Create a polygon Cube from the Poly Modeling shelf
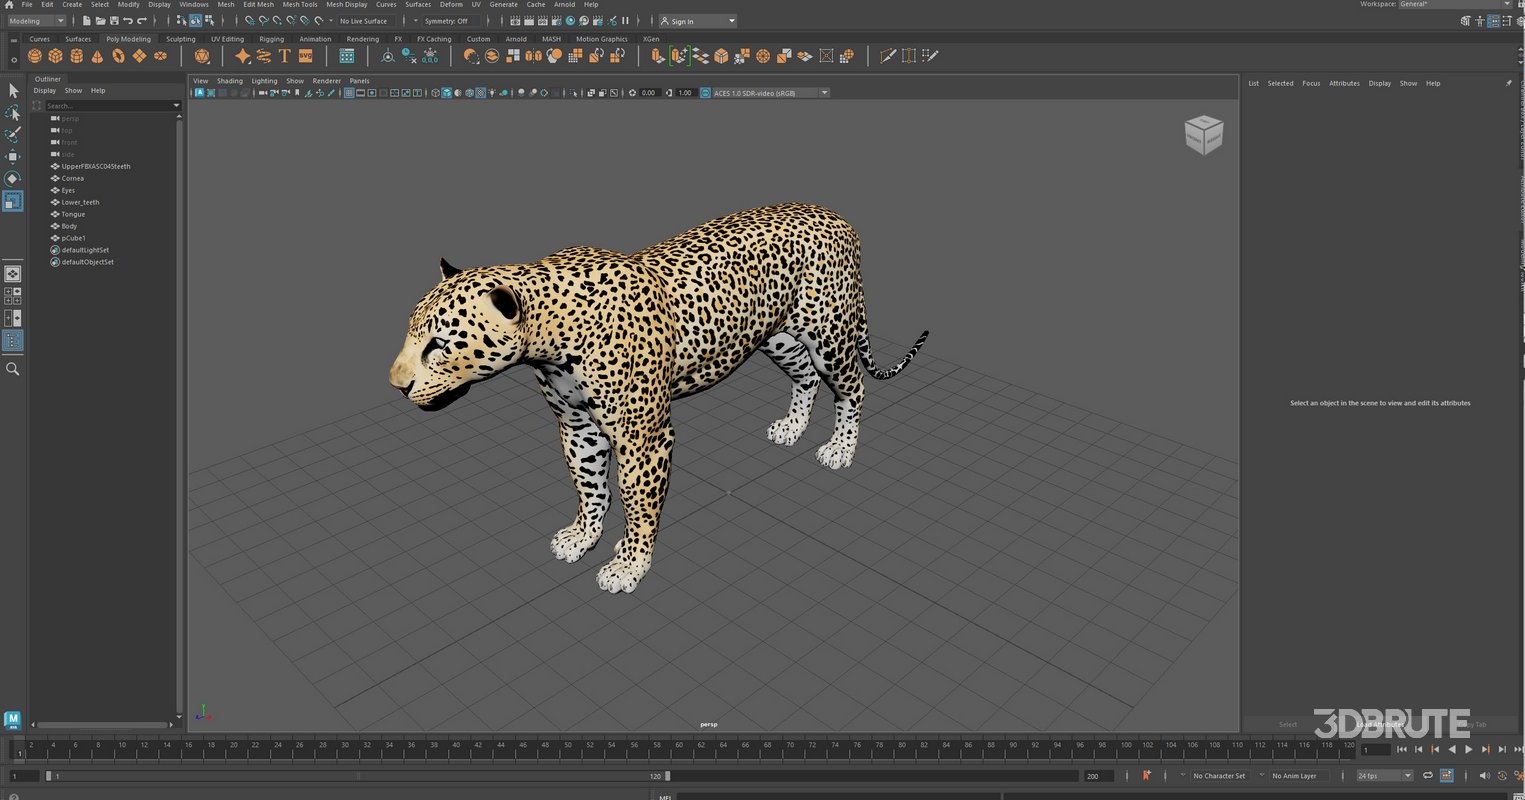The height and width of the screenshot is (800, 1525). pyautogui.click(x=55, y=57)
